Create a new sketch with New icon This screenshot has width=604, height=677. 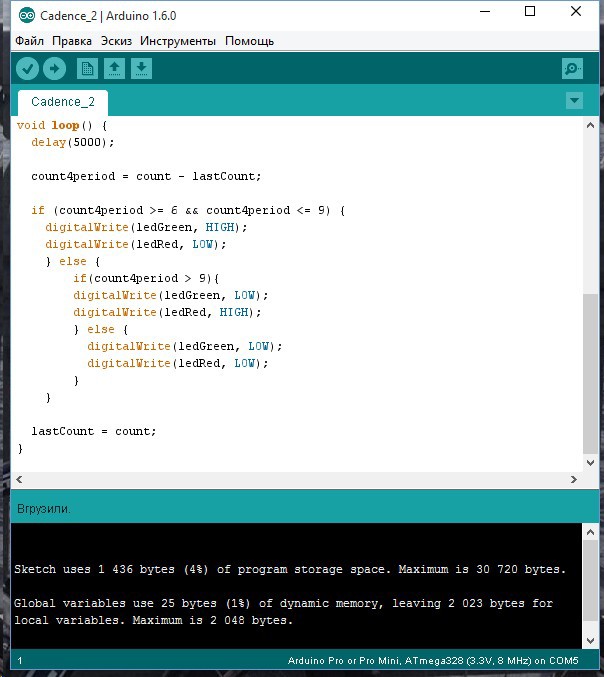point(87,69)
